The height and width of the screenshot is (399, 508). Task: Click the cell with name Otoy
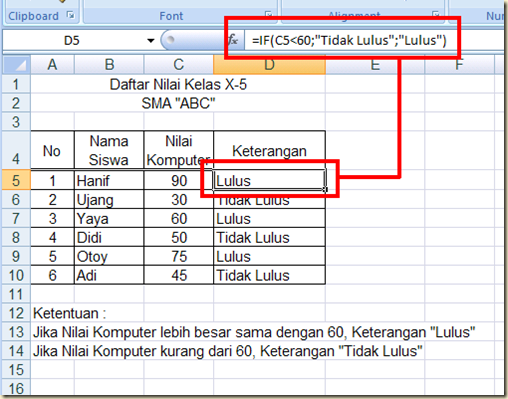[x=109, y=257]
